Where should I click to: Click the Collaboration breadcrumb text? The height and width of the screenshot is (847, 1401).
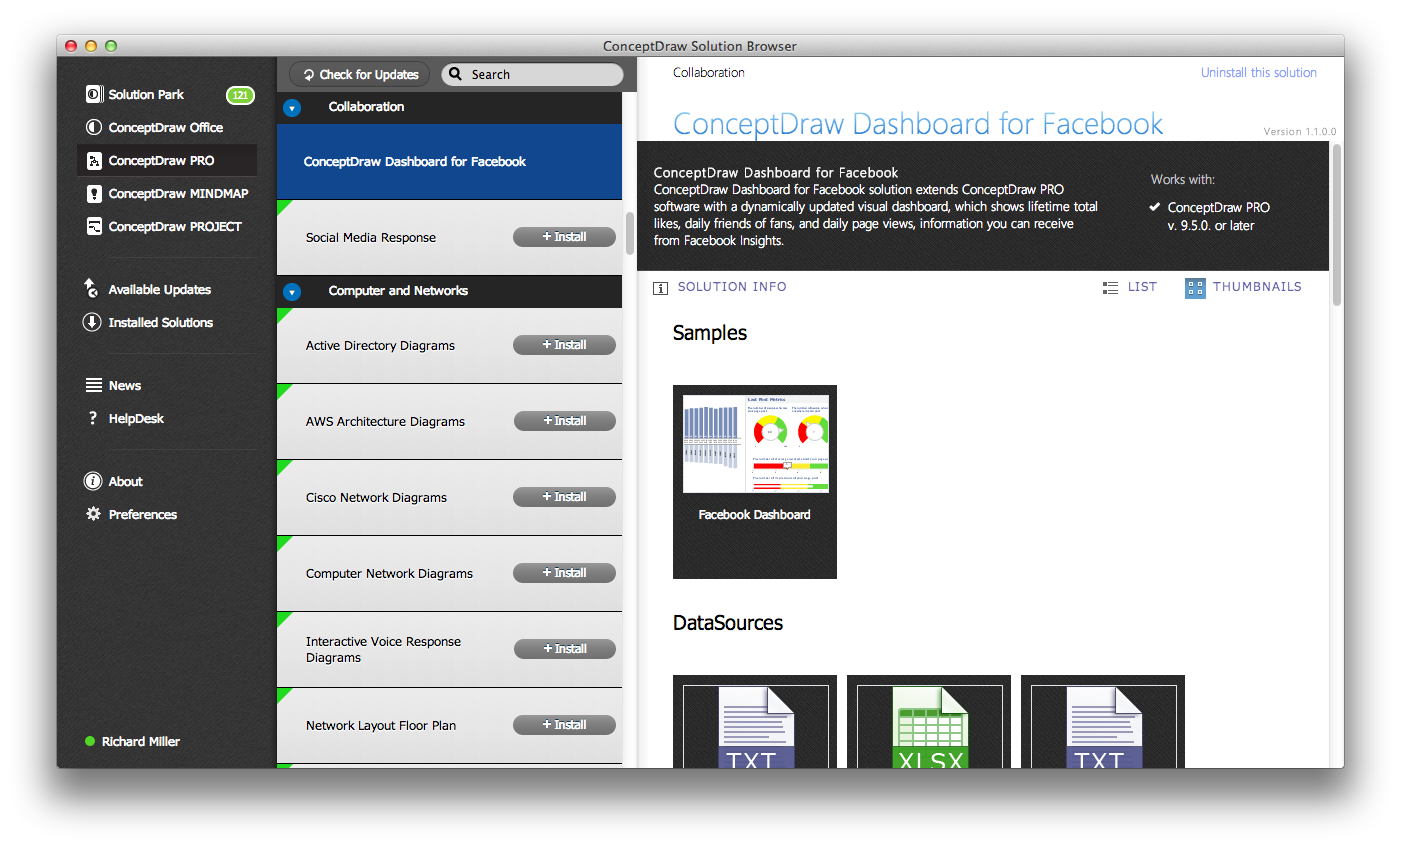click(709, 72)
